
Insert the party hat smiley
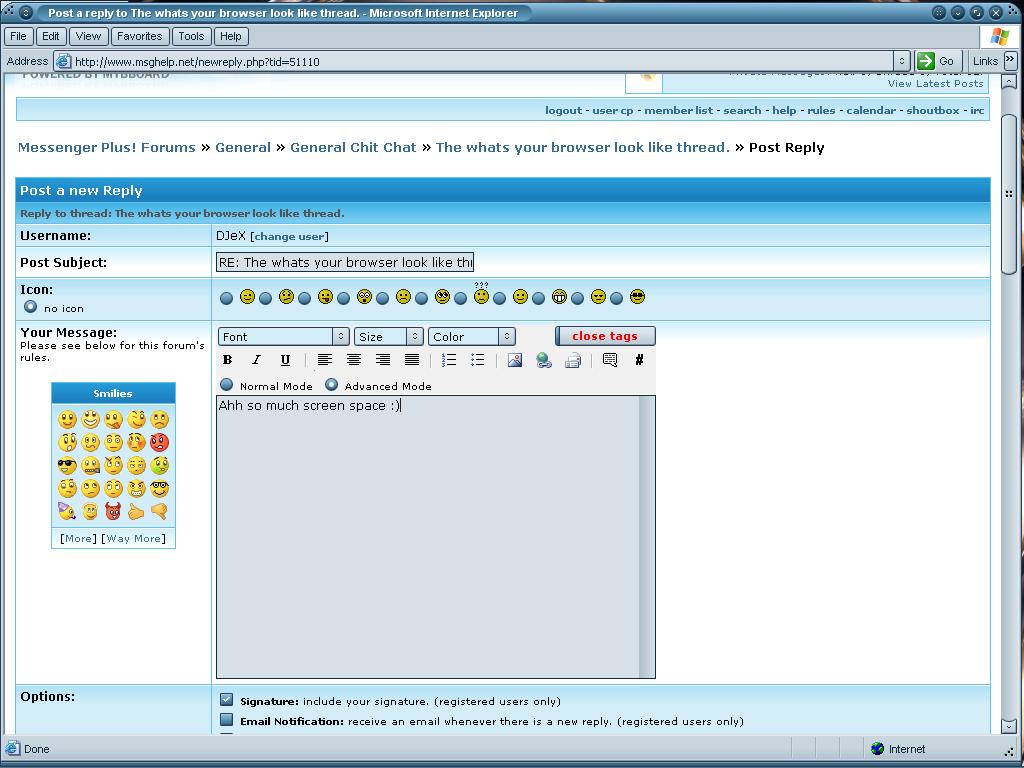coord(67,511)
